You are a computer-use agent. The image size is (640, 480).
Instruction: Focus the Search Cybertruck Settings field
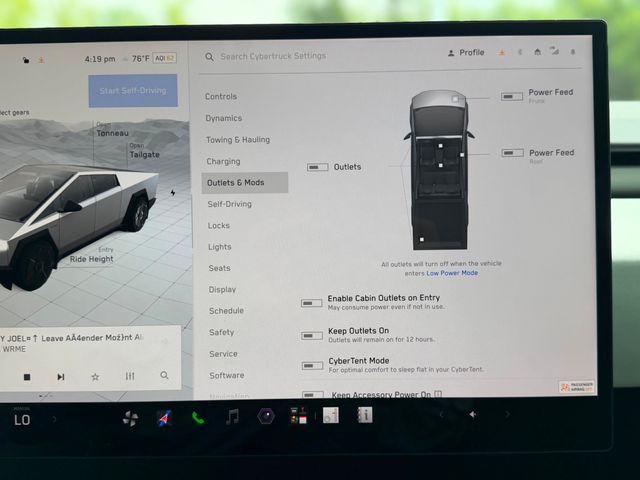(273, 56)
